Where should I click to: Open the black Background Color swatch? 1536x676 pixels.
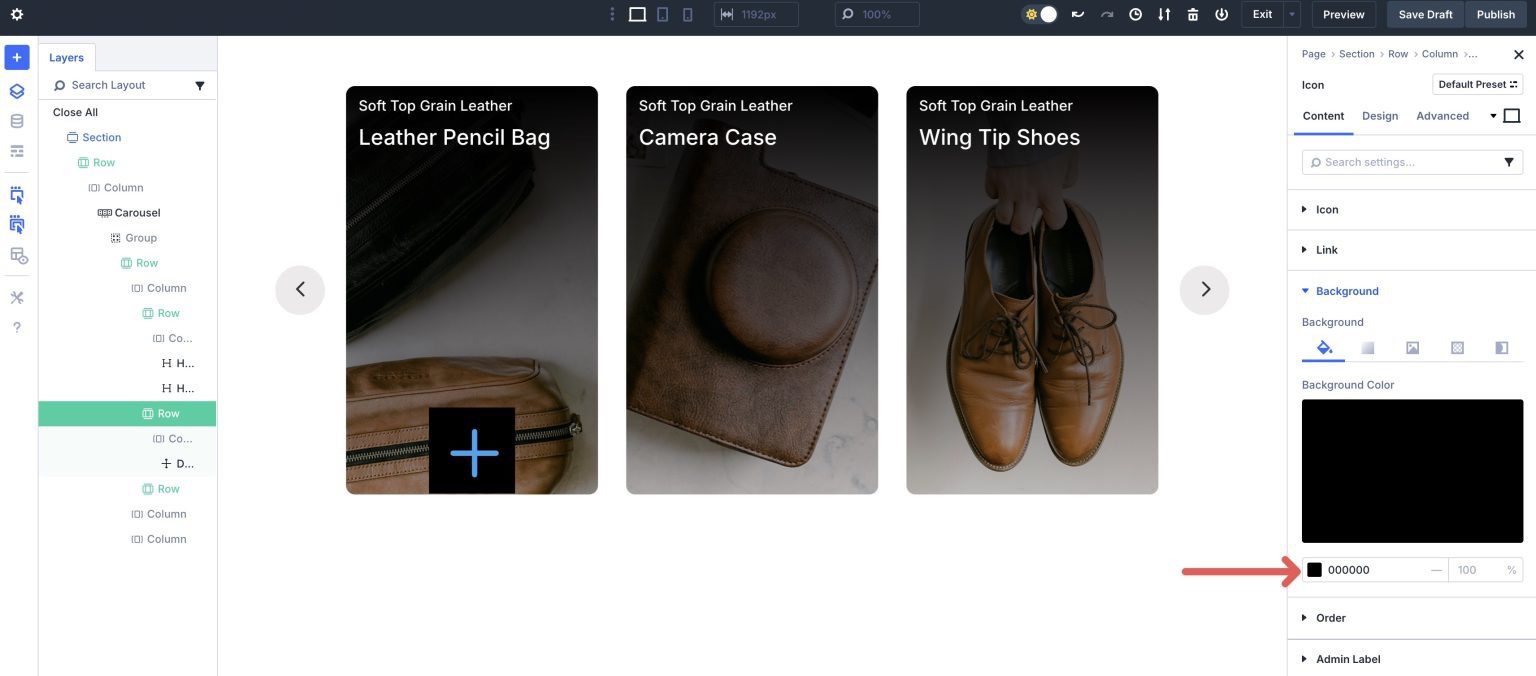tap(1314, 569)
